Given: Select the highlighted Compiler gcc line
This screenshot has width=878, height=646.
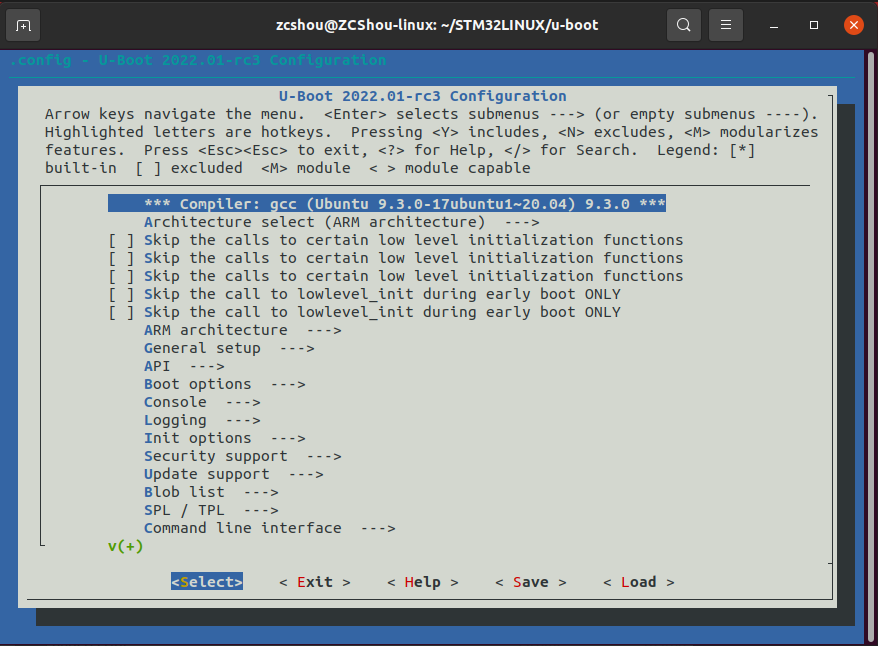Looking at the screenshot, I should [387, 204].
